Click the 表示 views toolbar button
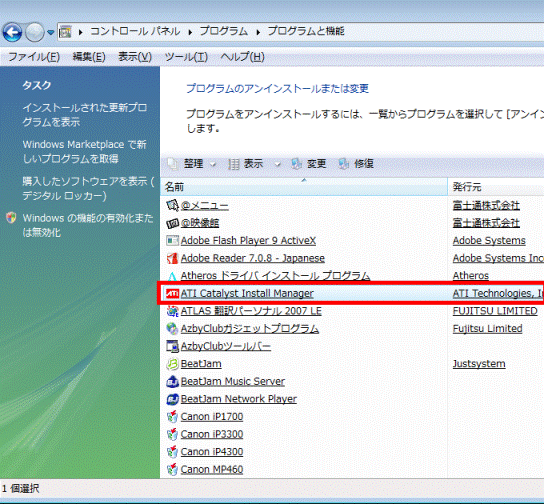This screenshot has width=544, height=504. click(246, 164)
